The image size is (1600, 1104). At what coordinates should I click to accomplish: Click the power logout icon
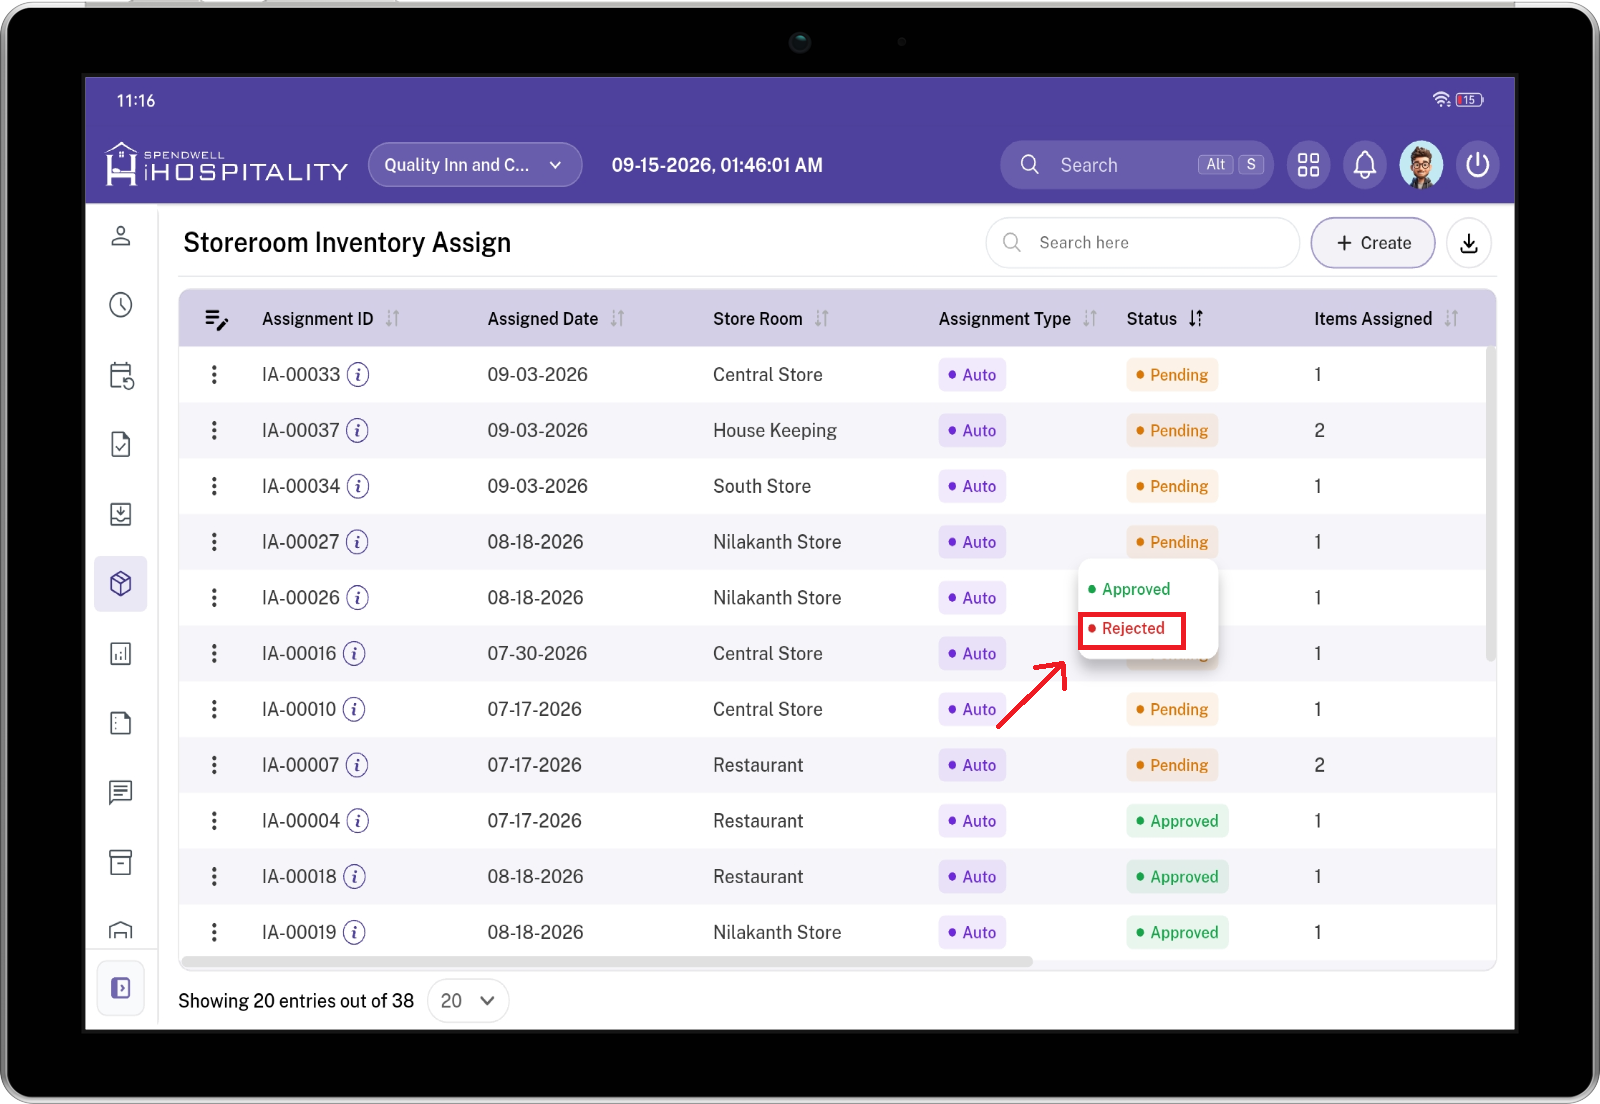[1477, 165]
